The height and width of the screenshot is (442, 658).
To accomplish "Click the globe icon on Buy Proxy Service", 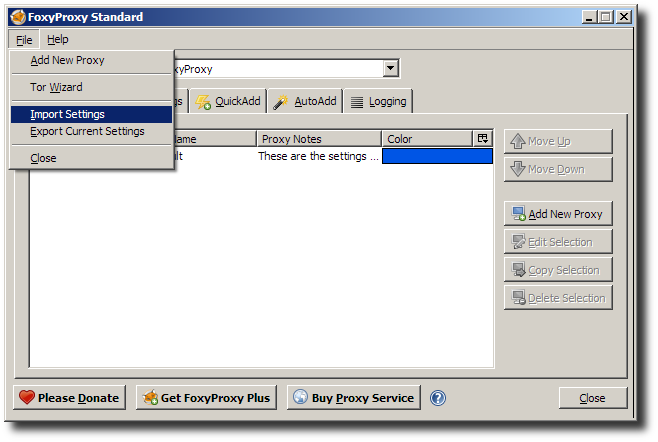I will pyautogui.click(x=300, y=397).
